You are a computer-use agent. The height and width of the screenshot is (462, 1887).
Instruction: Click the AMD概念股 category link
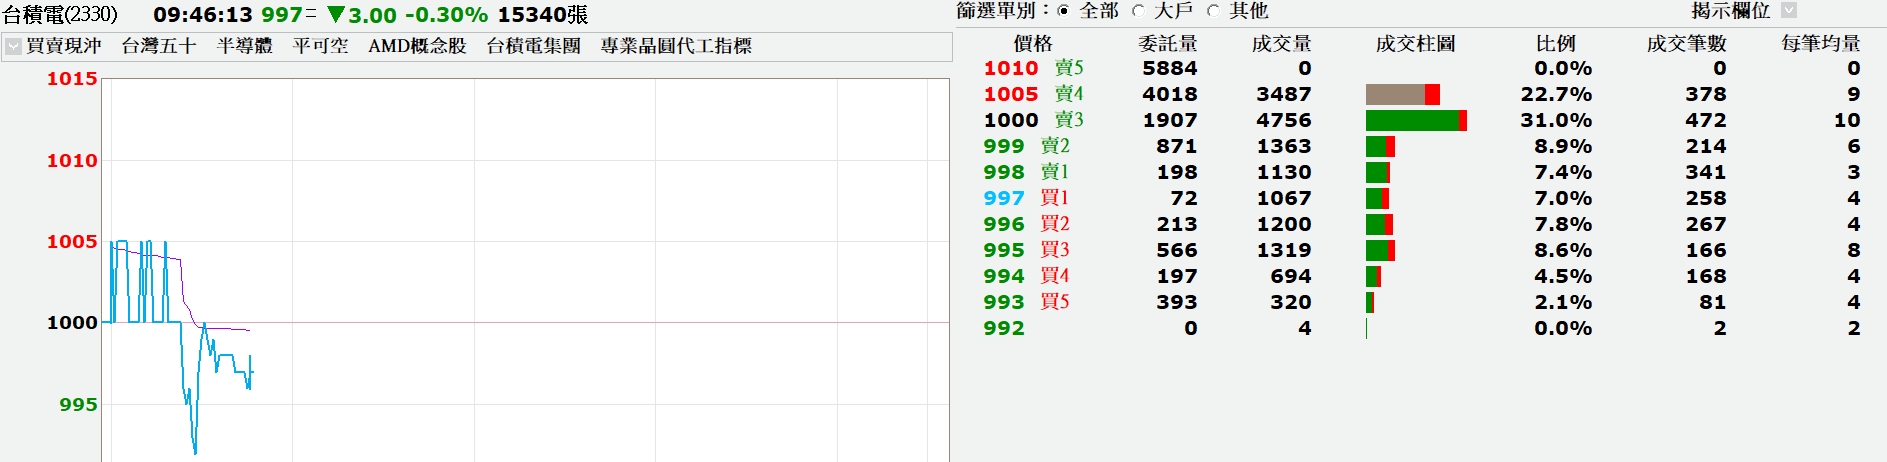[417, 46]
